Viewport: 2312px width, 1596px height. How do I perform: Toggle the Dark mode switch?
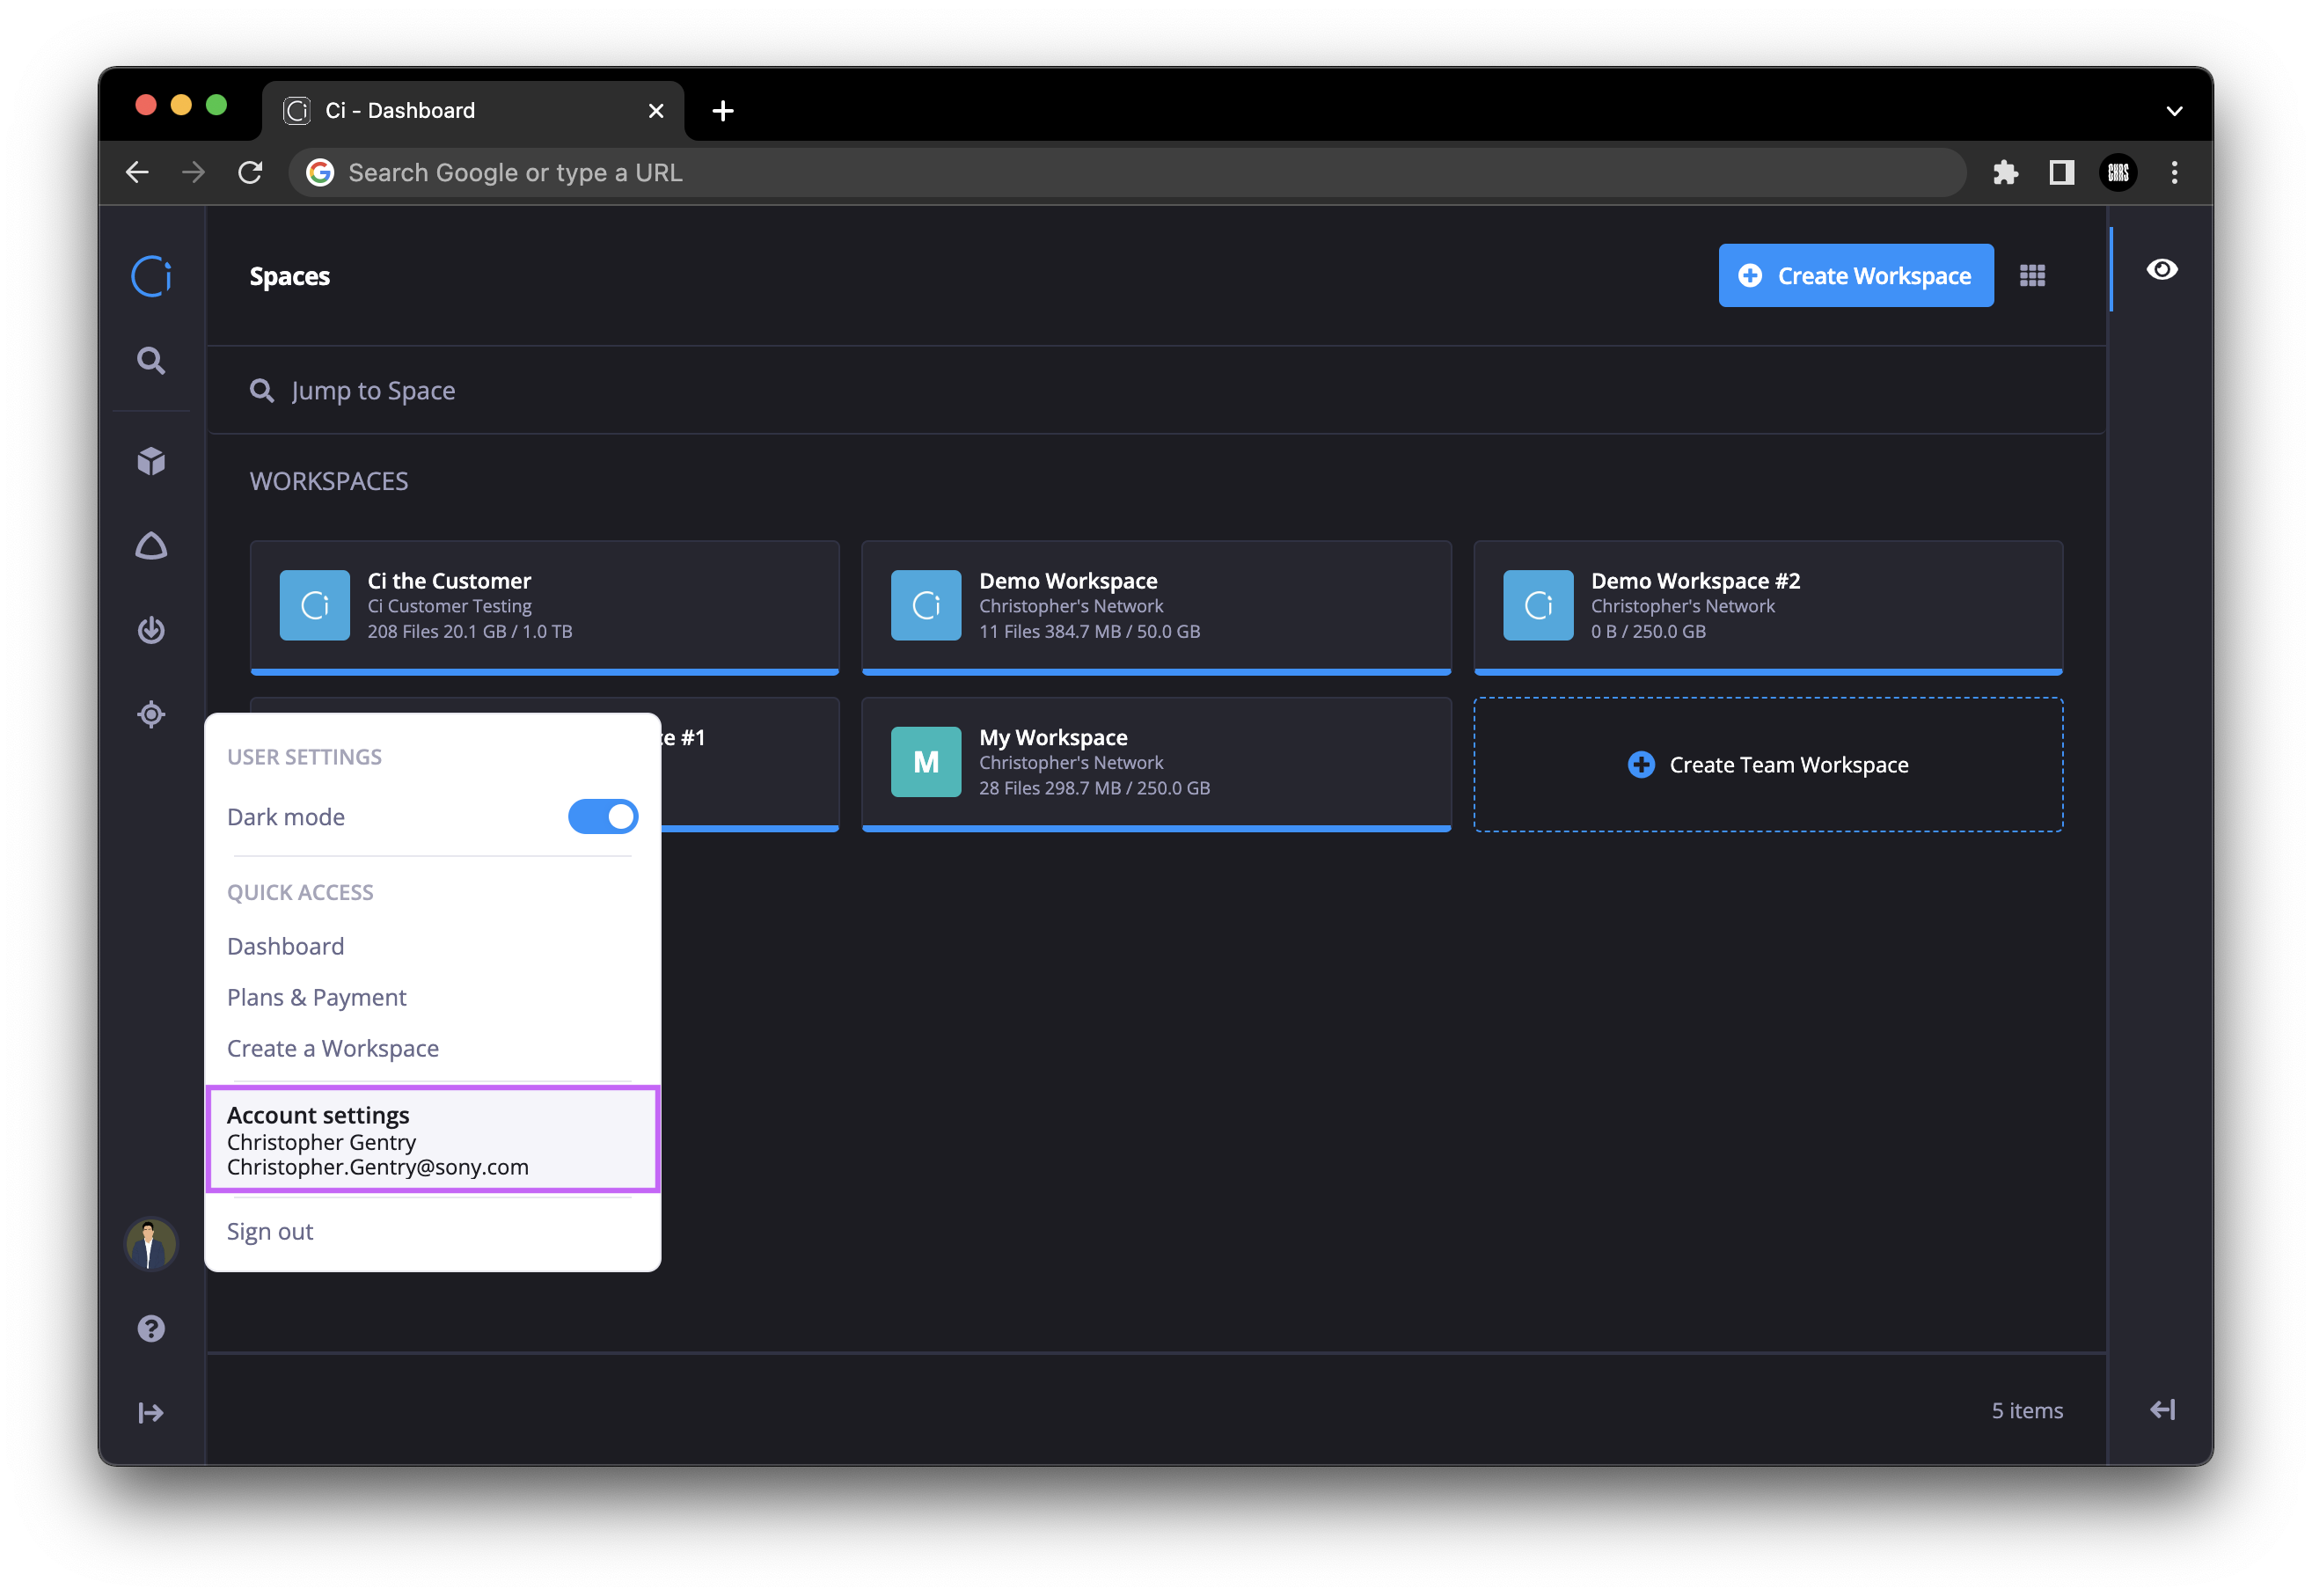(603, 817)
